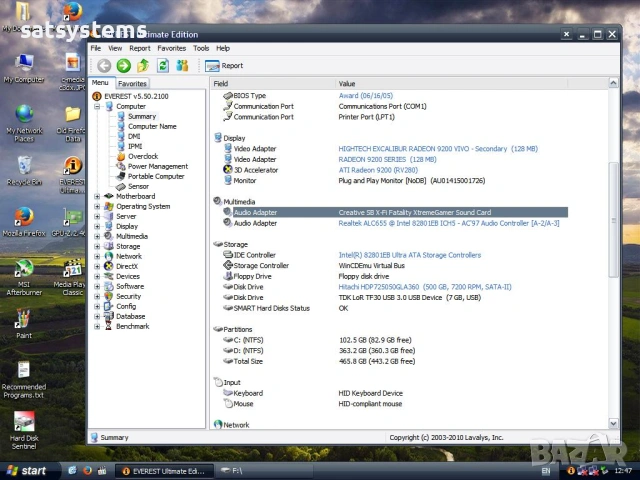
Task: Select the Overclock tree item
Action: point(143,156)
